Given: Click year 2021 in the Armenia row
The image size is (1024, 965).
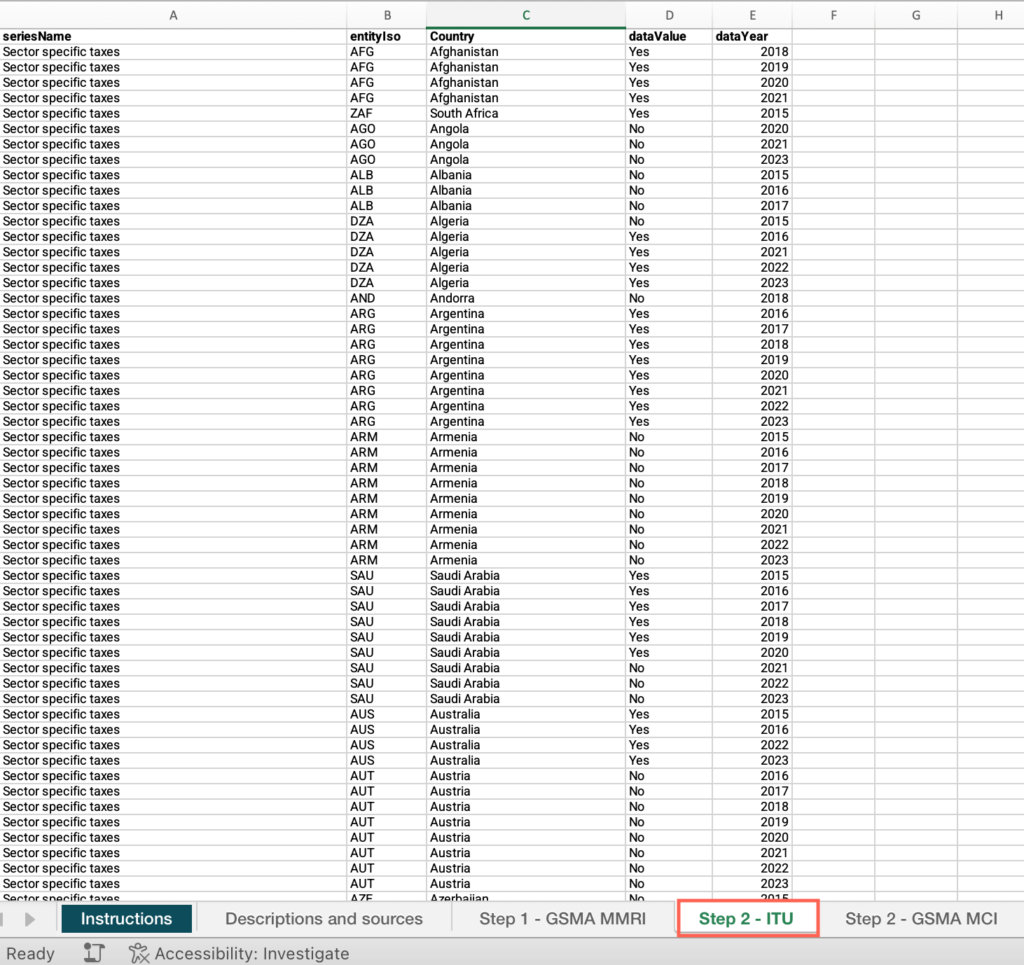Looking at the screenshot, I should click(x=752, y=530).
